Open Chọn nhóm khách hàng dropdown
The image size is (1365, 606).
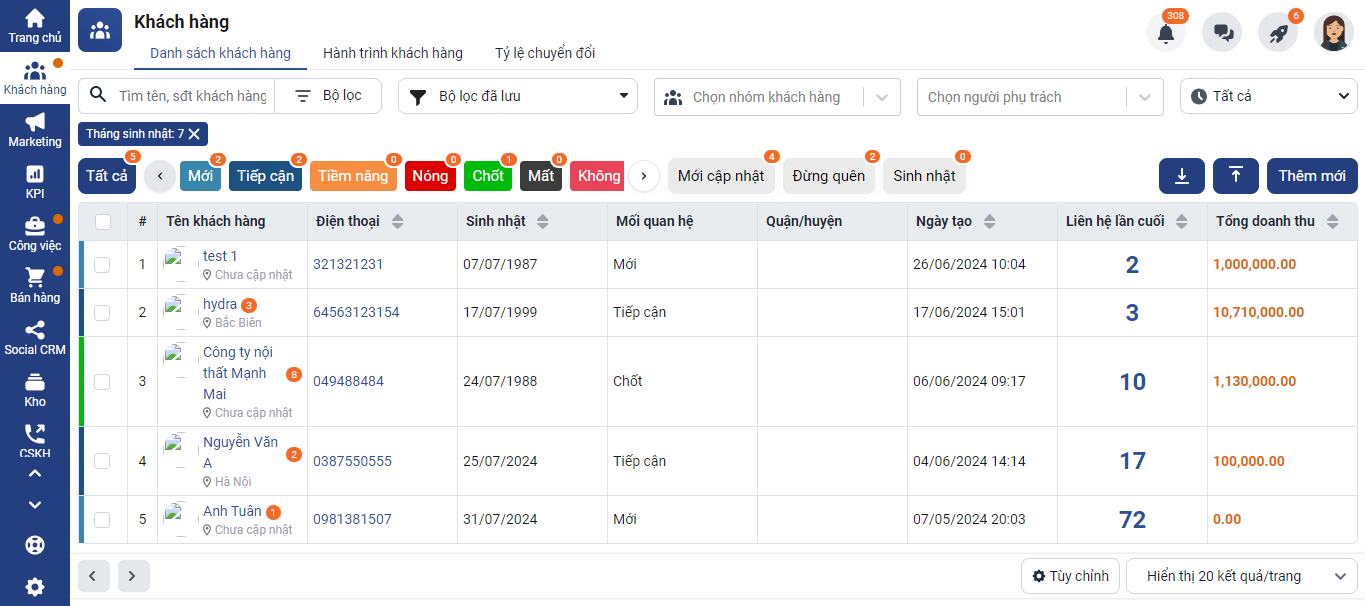[x=776, y=97]
